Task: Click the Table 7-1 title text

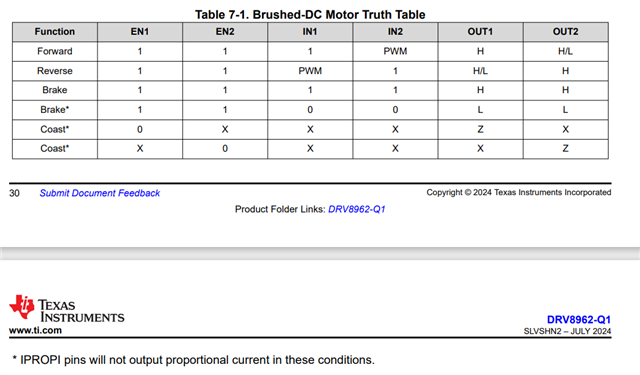Action: tap(310, 15)
